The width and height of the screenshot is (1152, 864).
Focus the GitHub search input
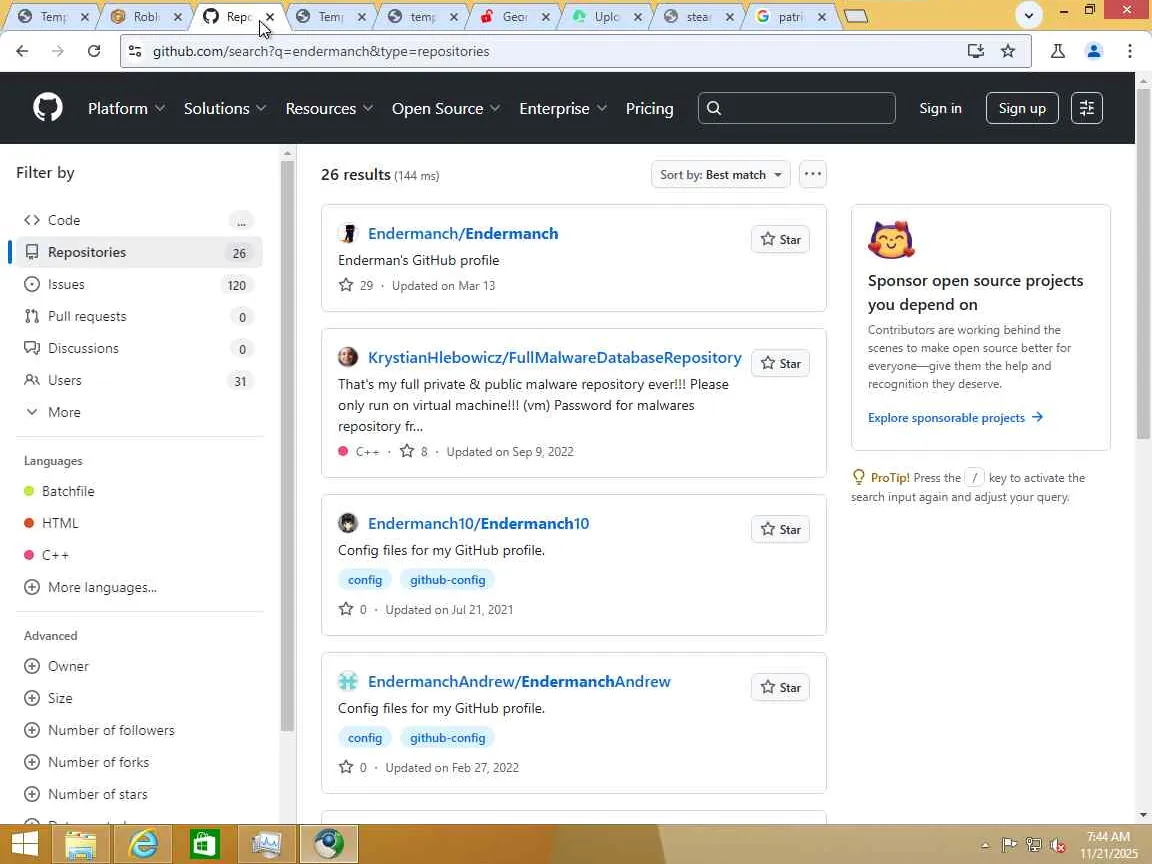pos(796,108)
